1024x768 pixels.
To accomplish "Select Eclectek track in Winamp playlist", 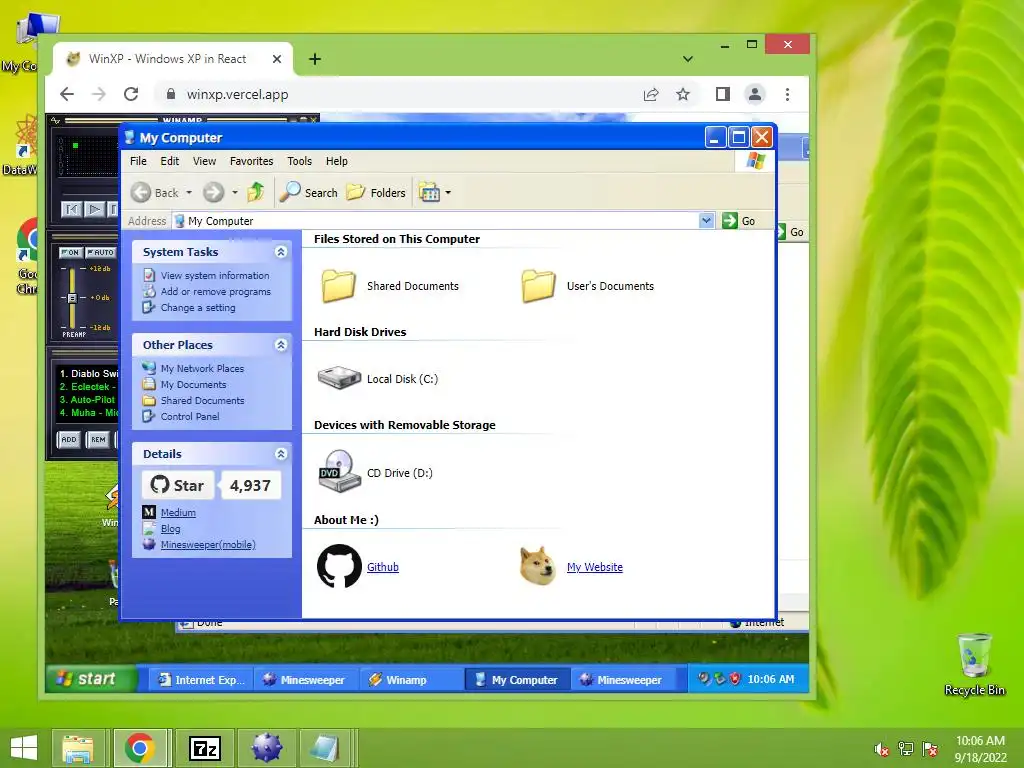I will (88, 387).
